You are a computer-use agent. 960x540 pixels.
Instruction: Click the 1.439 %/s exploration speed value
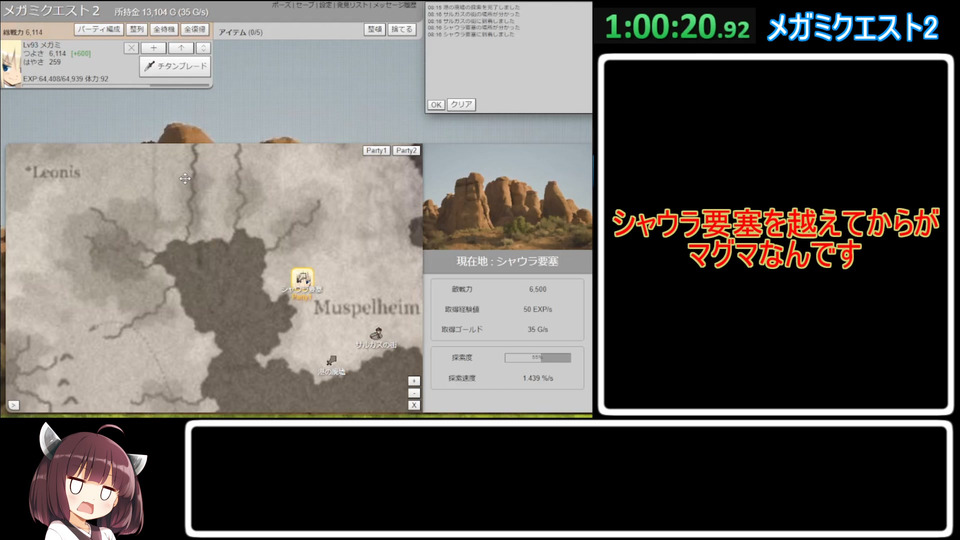tap(538, 378)
